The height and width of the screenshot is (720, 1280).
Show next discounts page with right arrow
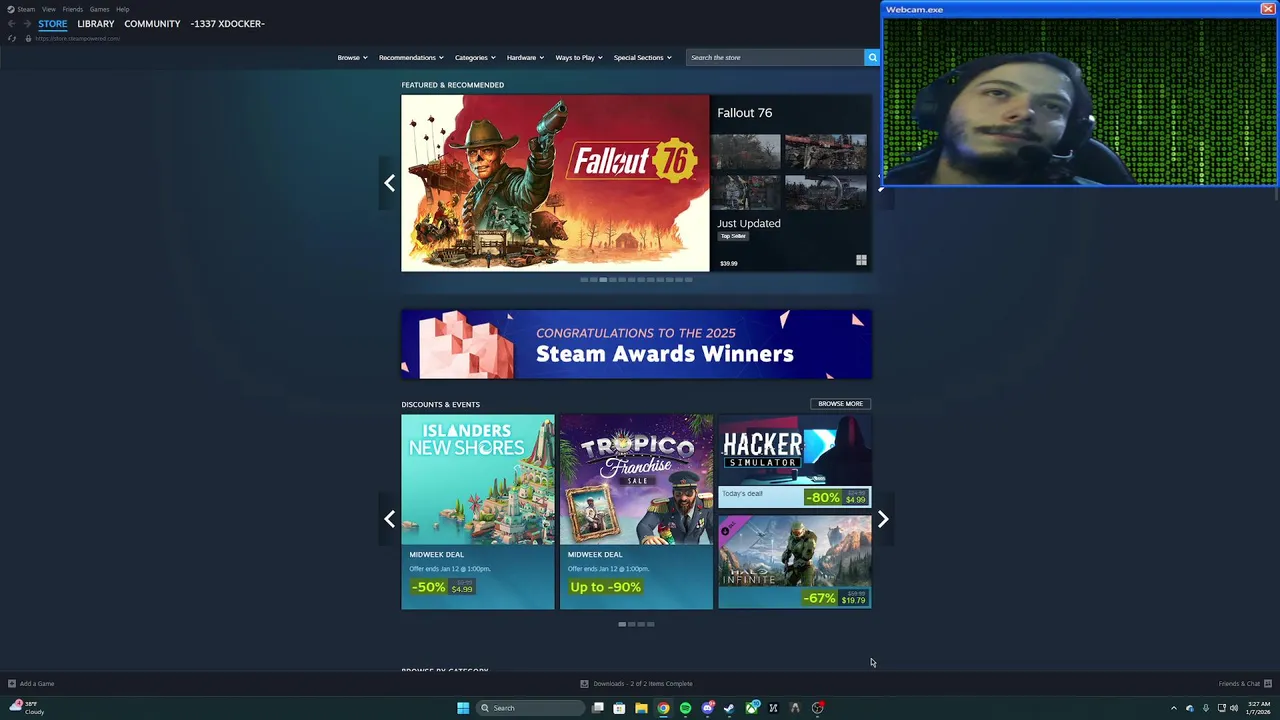point(883,519)
